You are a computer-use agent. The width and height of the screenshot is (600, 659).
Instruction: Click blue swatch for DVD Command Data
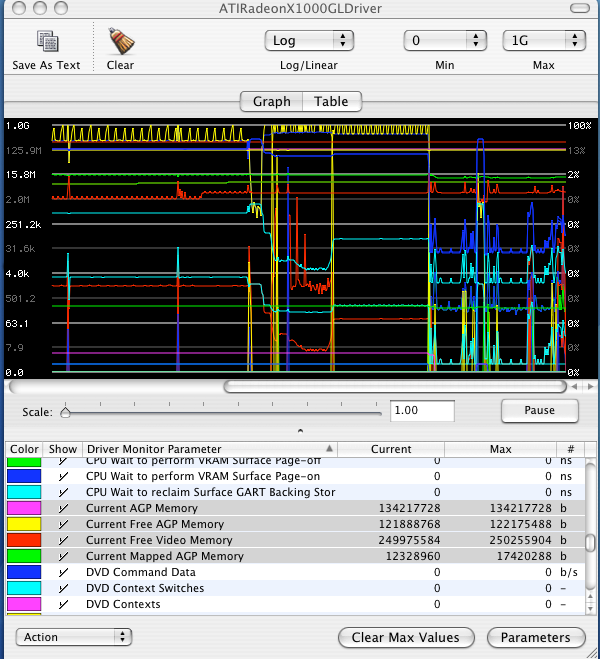pos(24,572)
